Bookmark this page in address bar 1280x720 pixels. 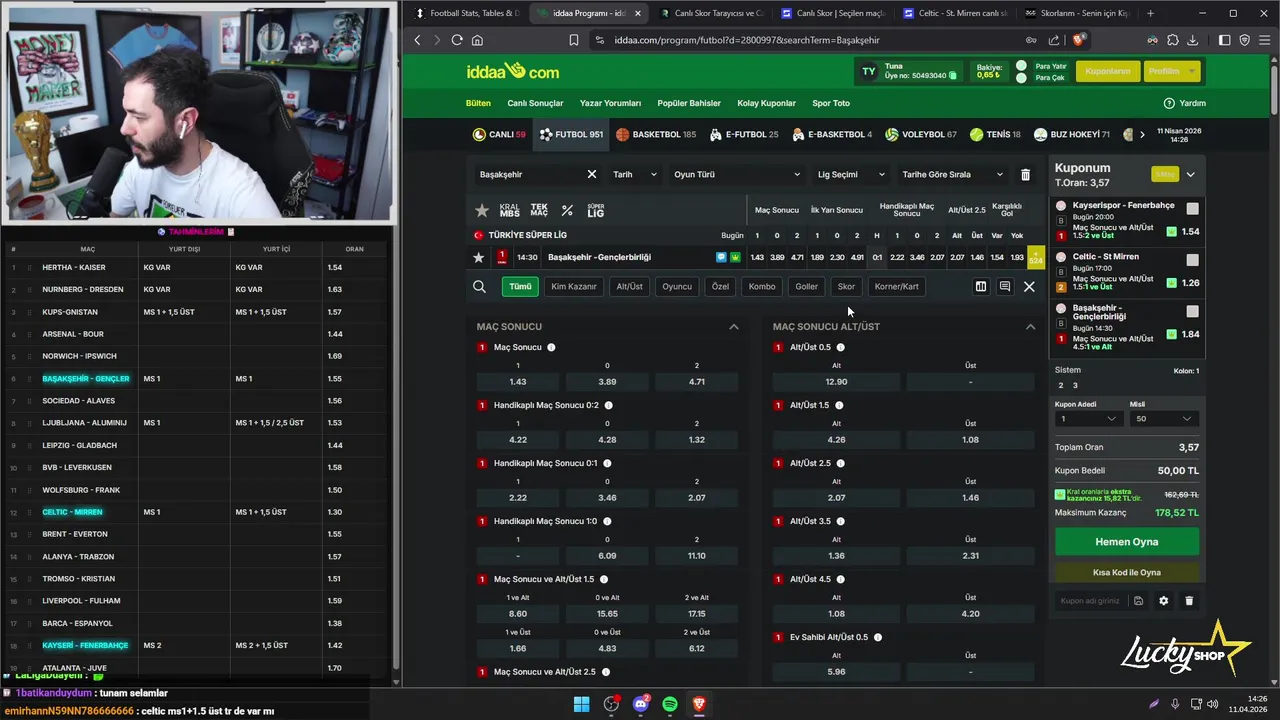(574, 40)
